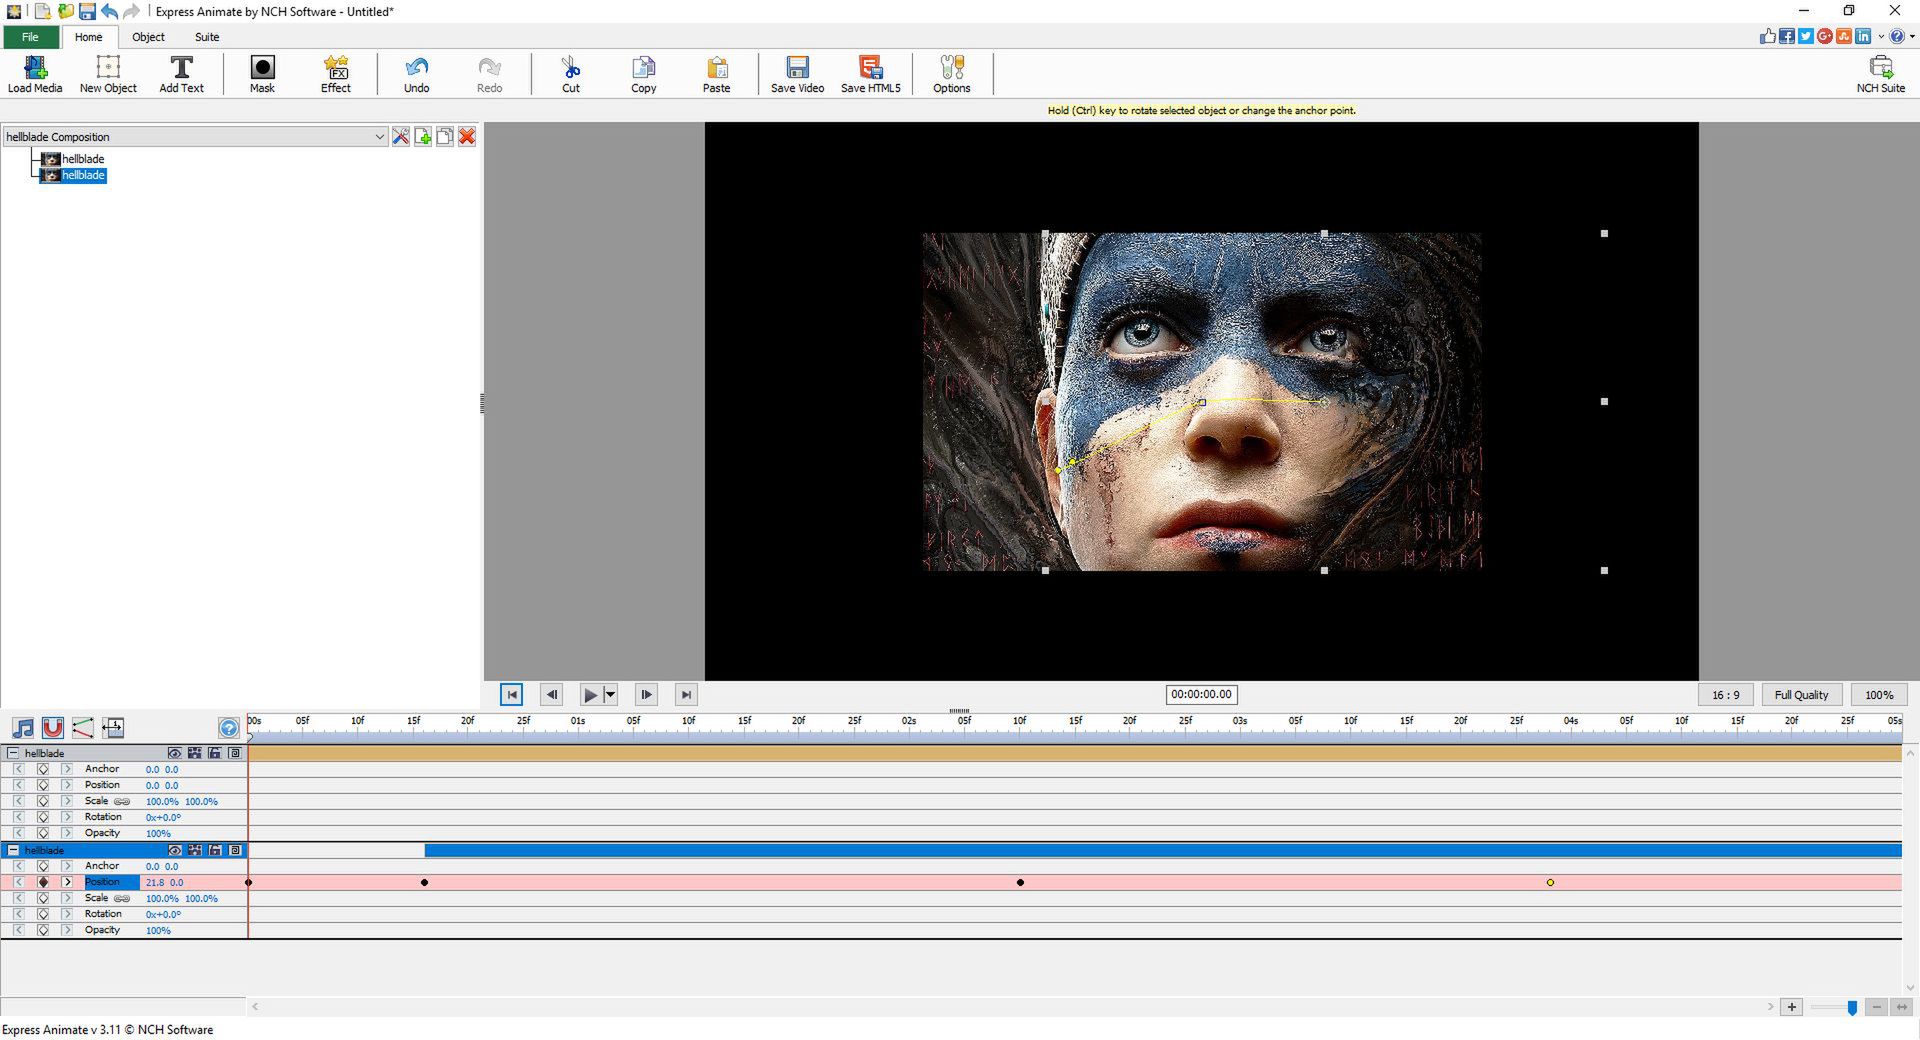Open the play options dropdown arrow

(610, 694)
